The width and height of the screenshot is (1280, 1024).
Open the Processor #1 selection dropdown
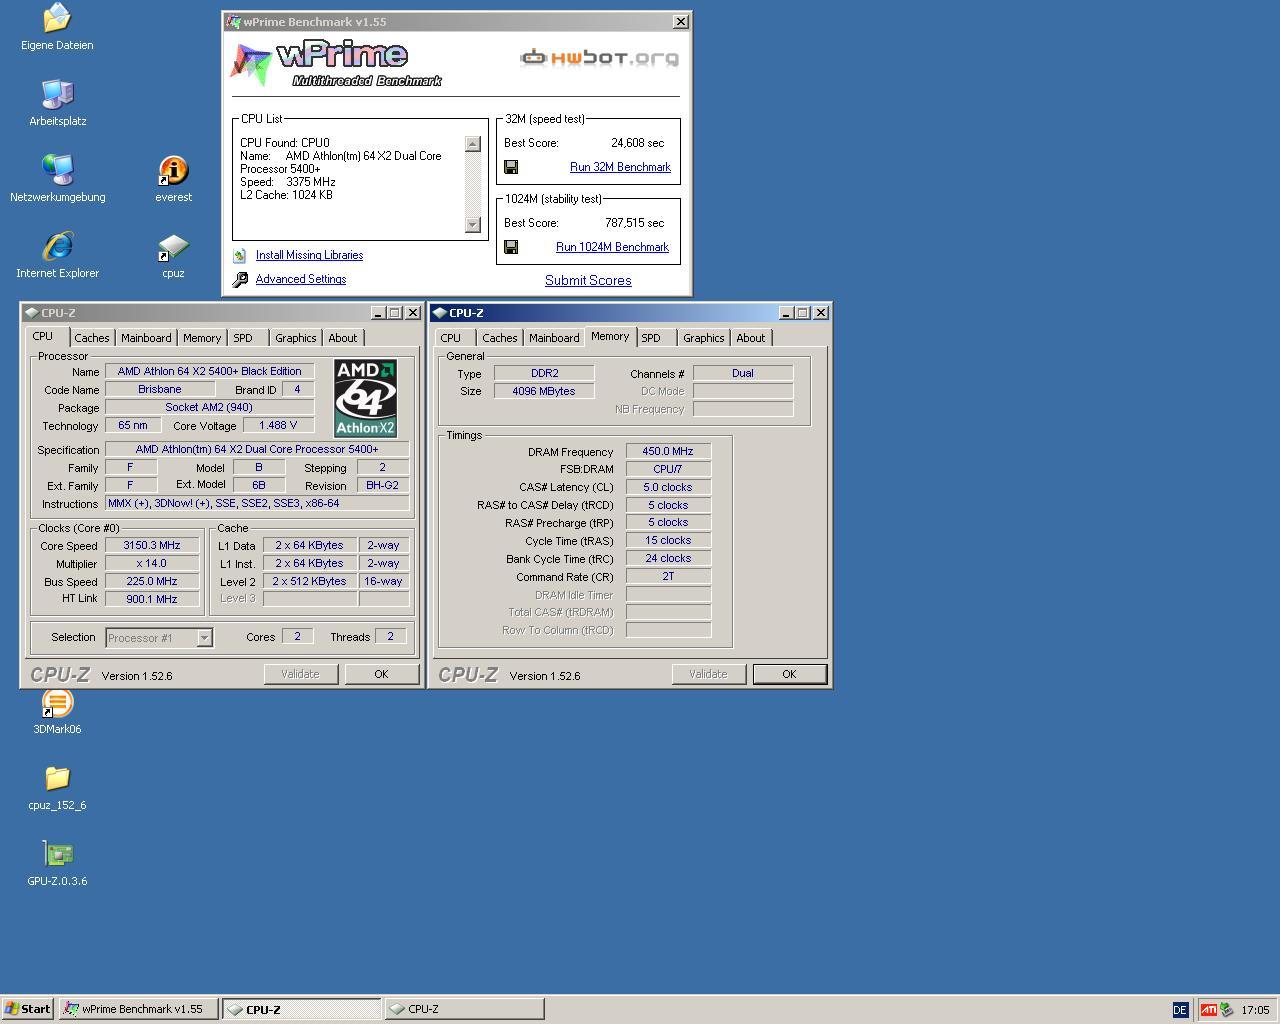204,638
